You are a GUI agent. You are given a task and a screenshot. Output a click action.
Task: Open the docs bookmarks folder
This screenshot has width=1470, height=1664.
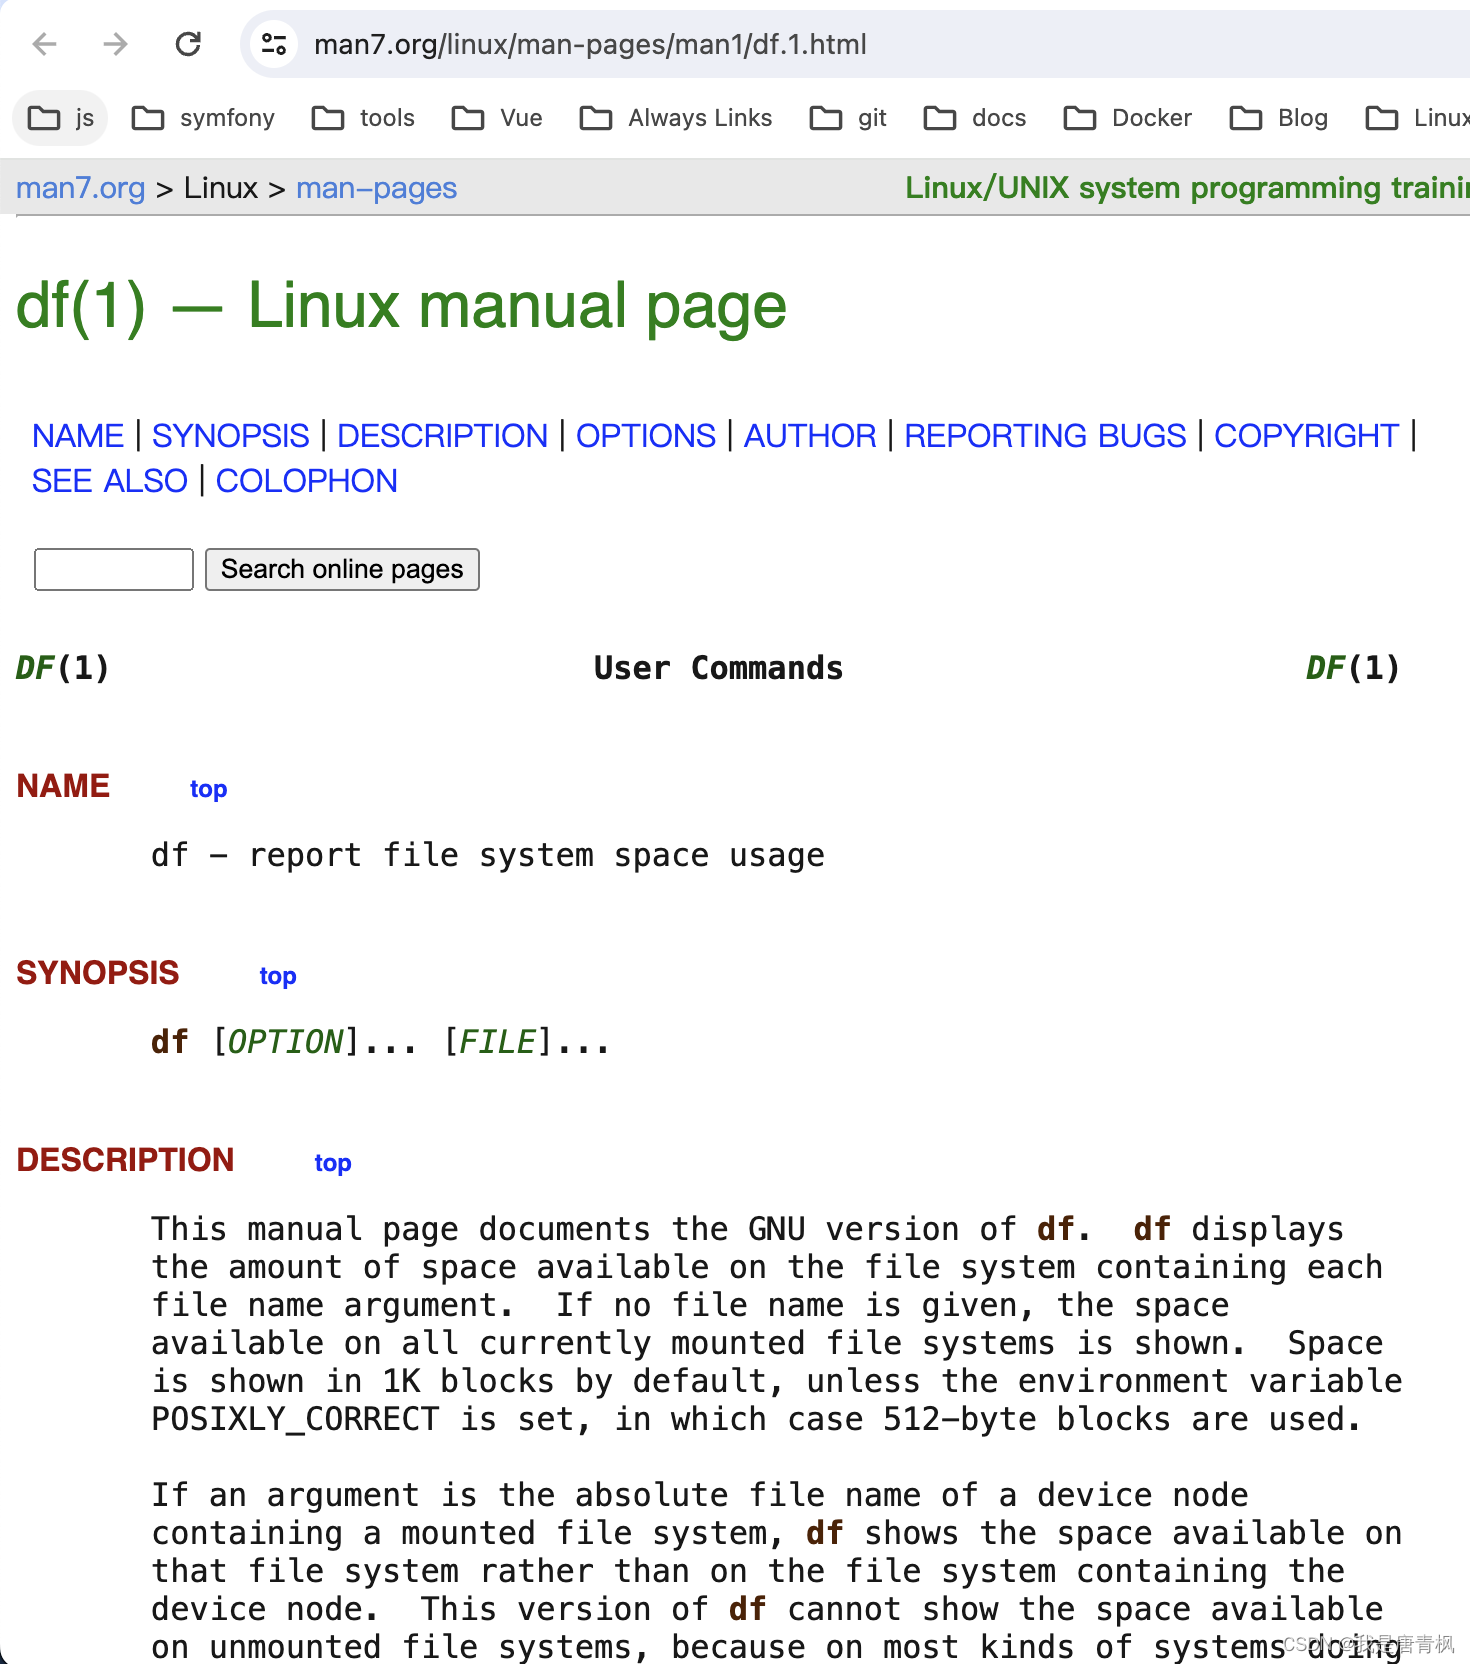[975, 118]
